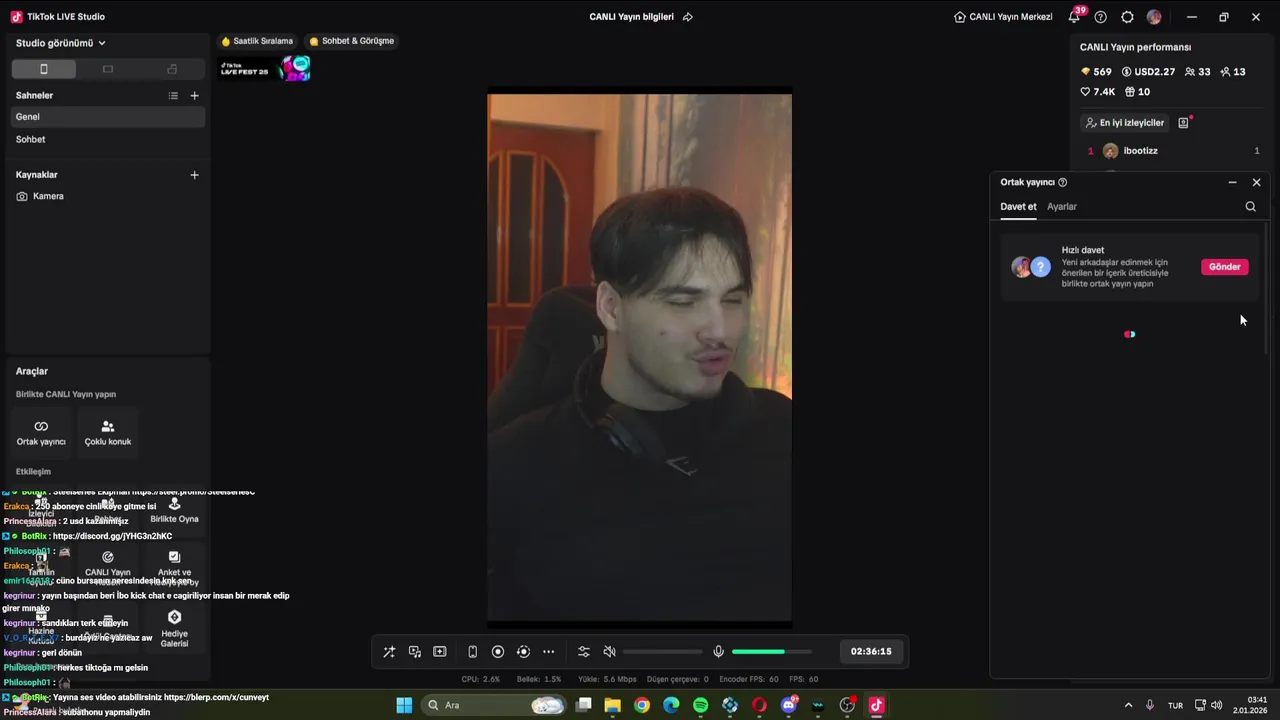Open Discord from the taskbar
Viewport: 1280px width, 720px height.
(x=789, y=705)
